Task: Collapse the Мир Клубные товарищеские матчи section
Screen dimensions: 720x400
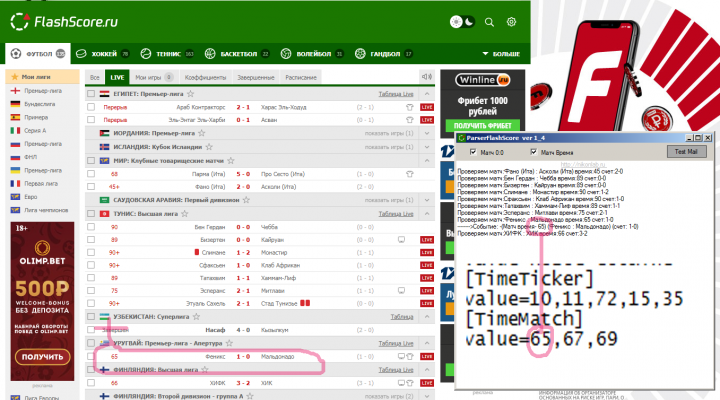Action: (x=427, y=161)
